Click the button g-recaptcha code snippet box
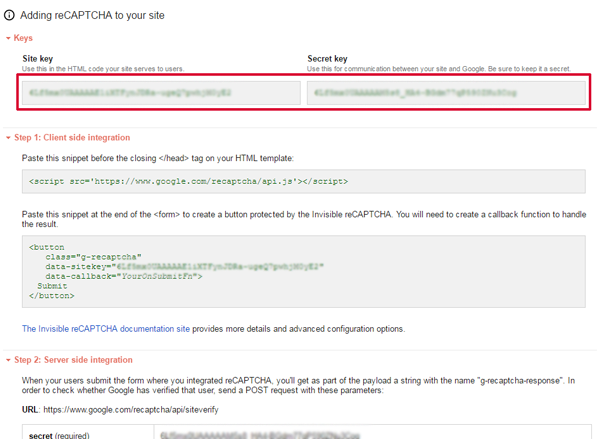The width and height of the screenshot is (598, 439). (x=304, y=272)
